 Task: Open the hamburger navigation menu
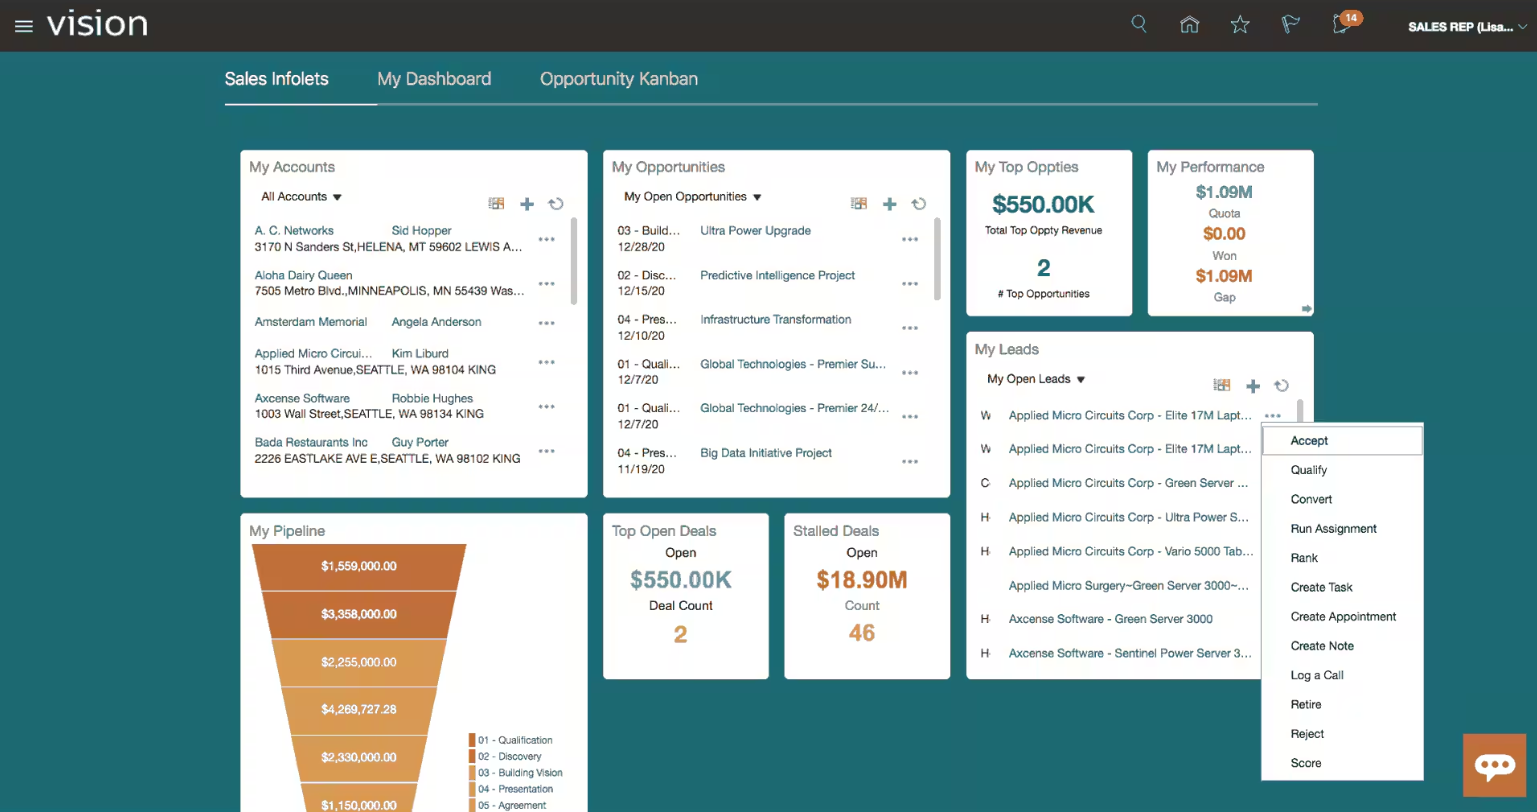click(24, 26)
